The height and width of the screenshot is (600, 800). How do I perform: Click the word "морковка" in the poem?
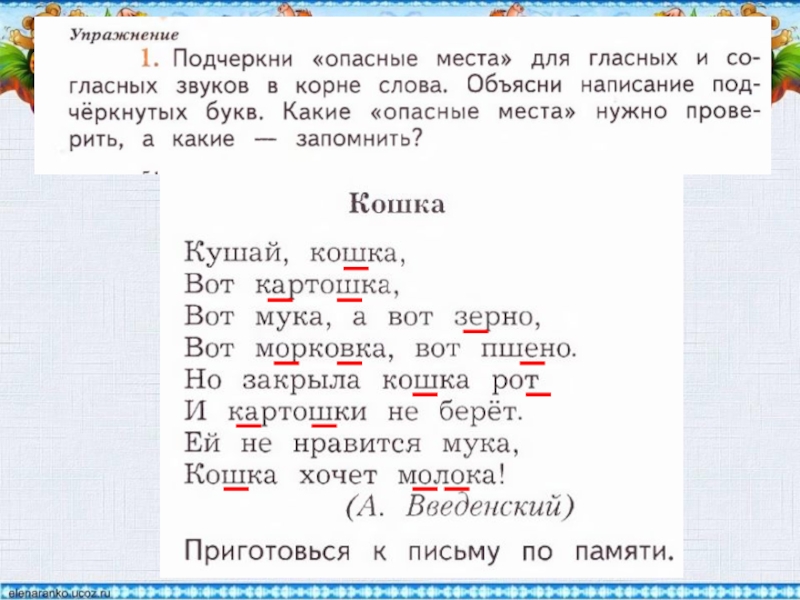click(321, 348)
